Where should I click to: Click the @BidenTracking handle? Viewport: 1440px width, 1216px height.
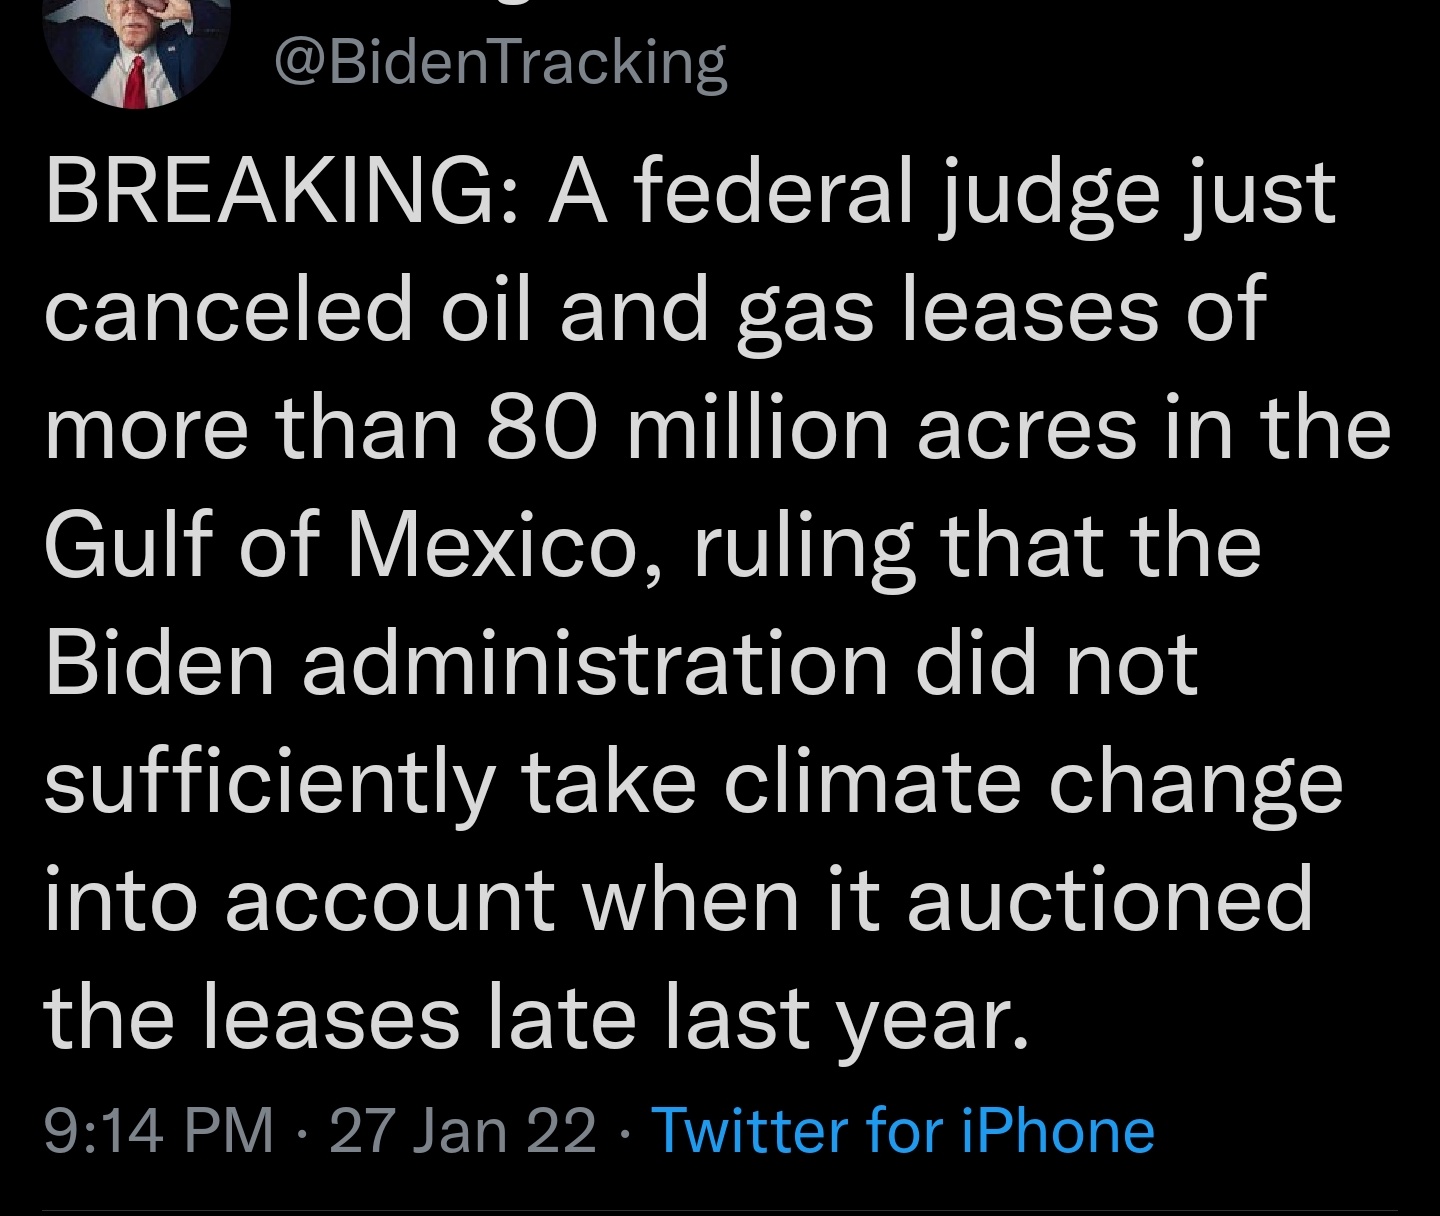click(500, 64)
